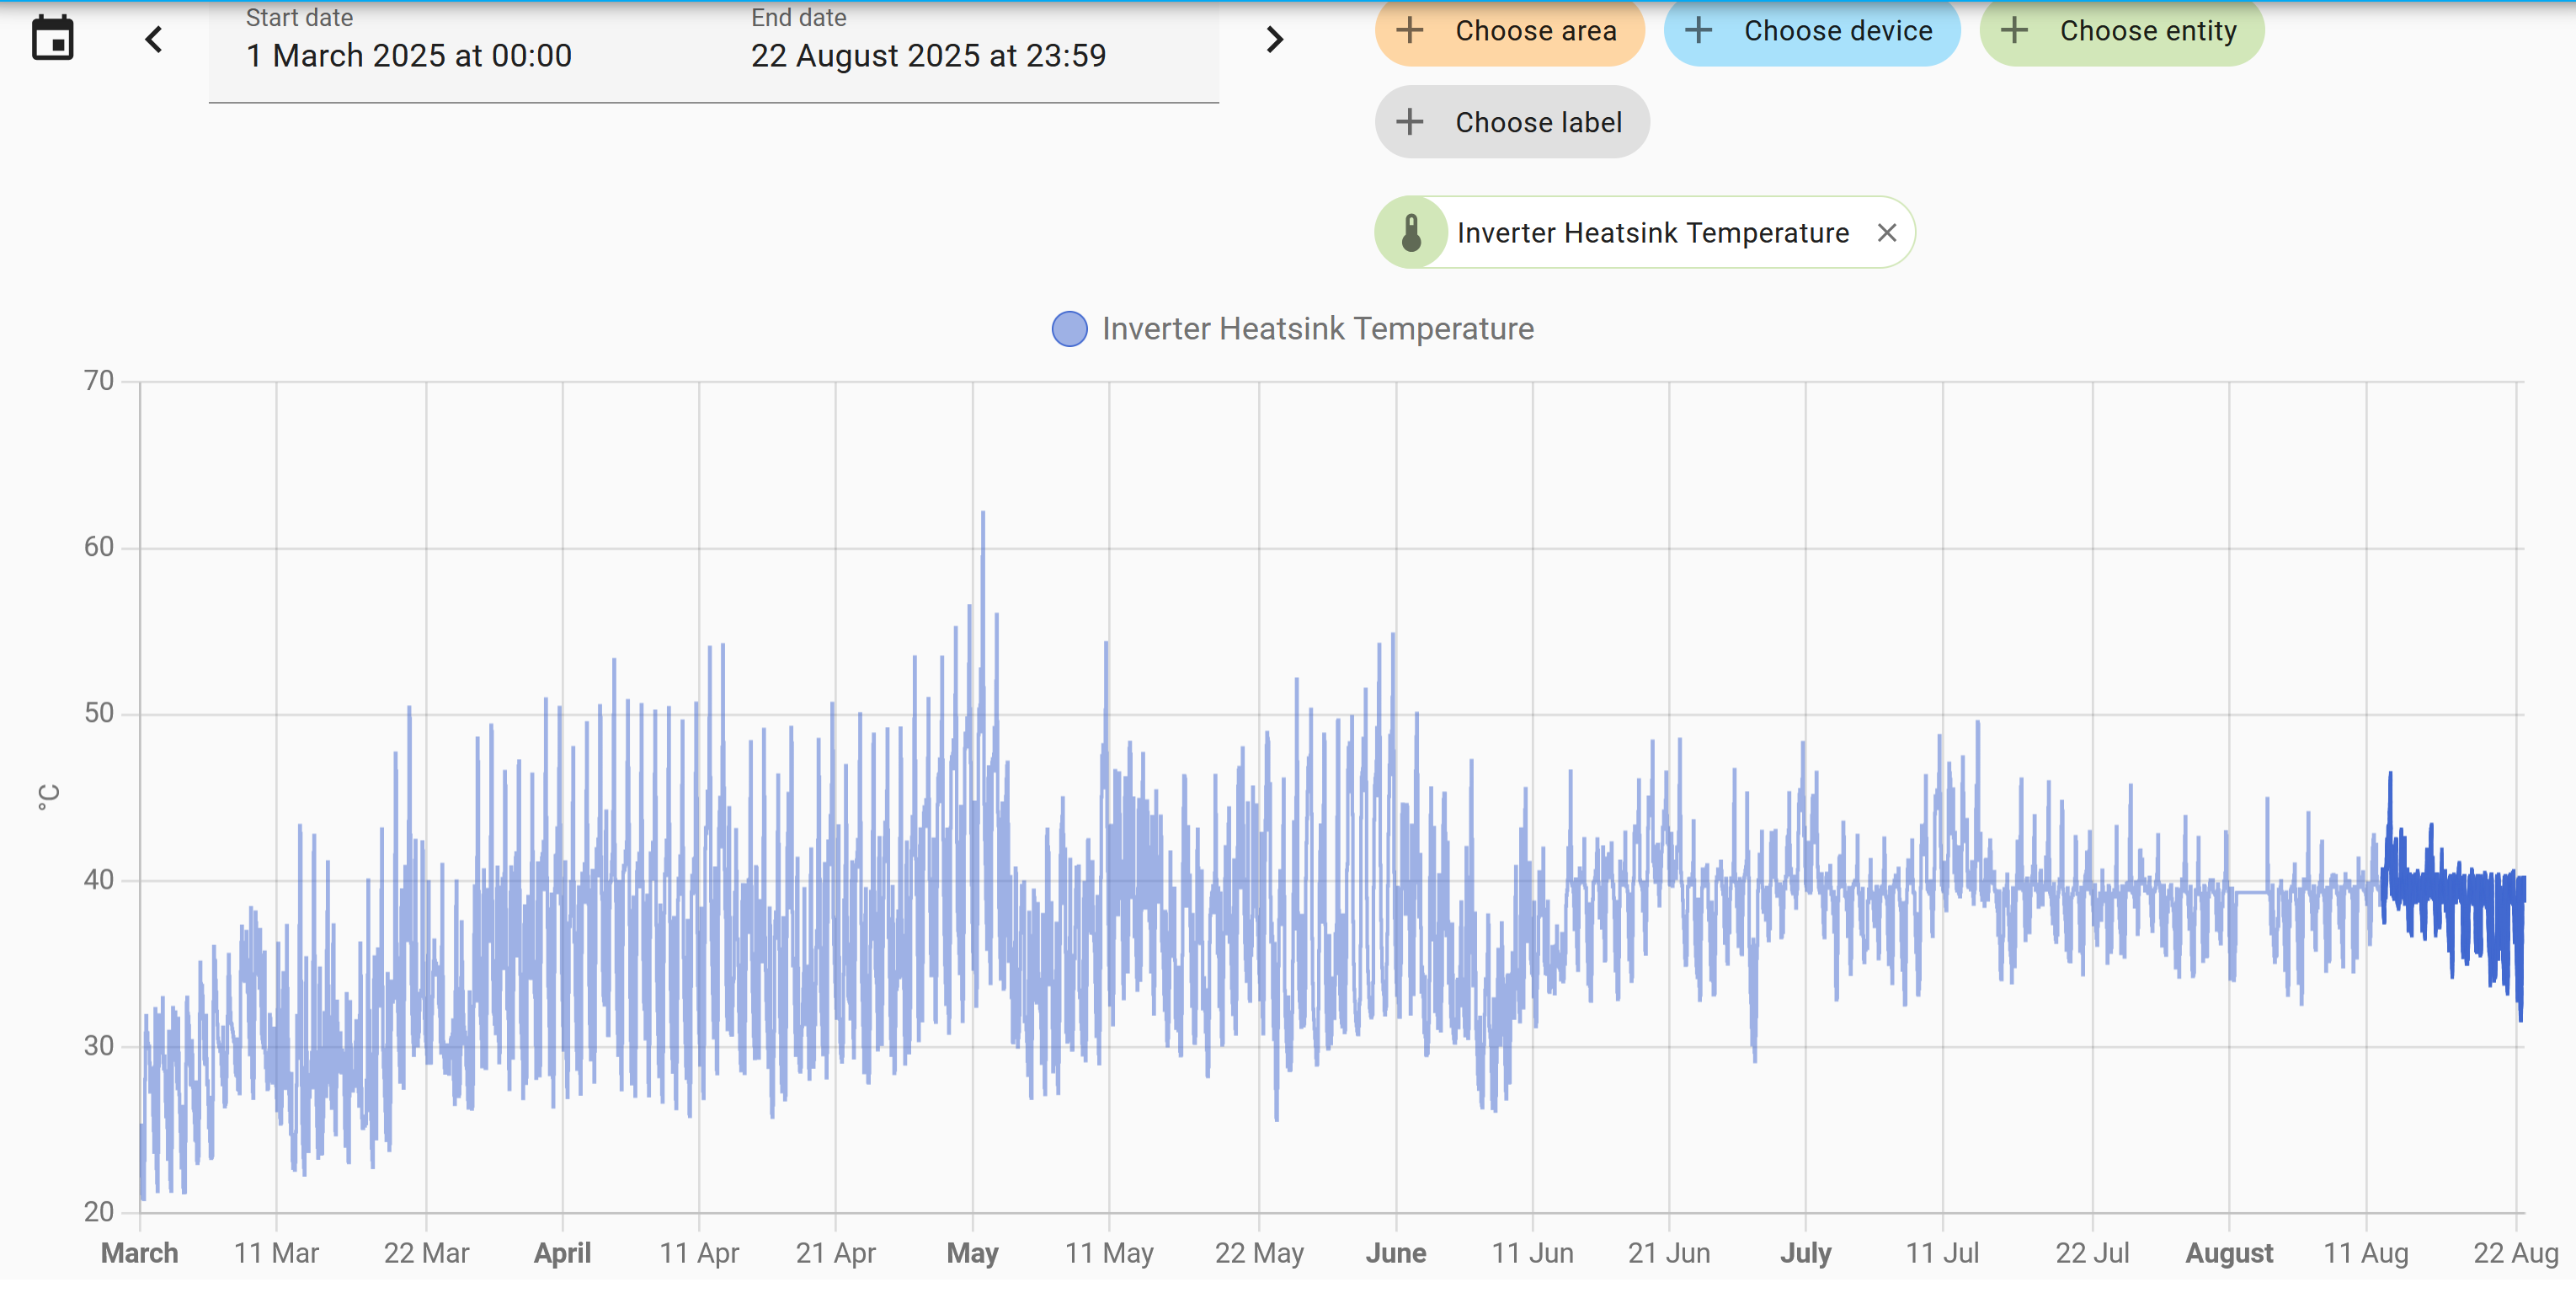Click the 11 Jun axis label
The image size is (2576, 1293).
[x=1533, y=1253]
